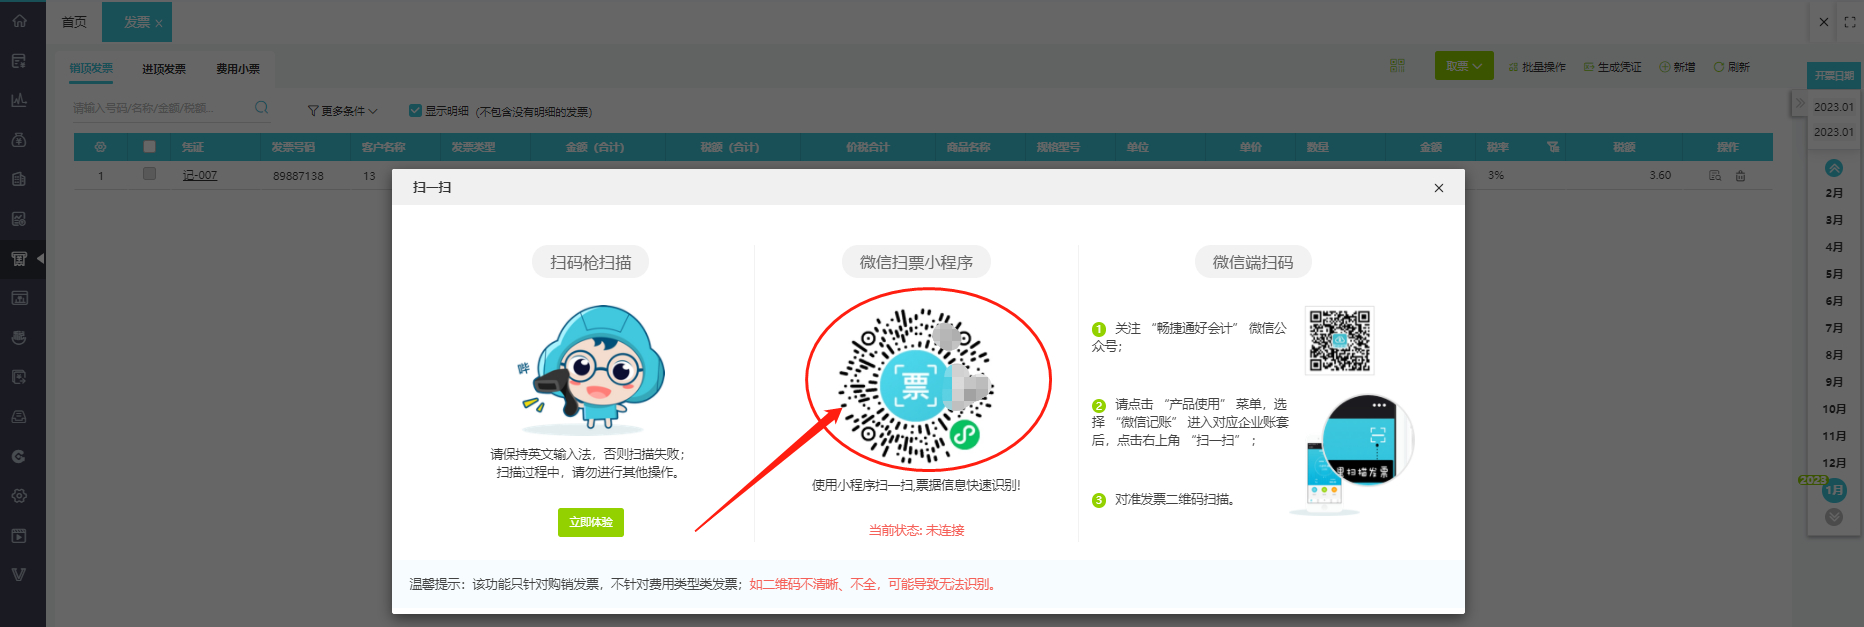Jump to 9月 in the month timeline

point(1834,382)
